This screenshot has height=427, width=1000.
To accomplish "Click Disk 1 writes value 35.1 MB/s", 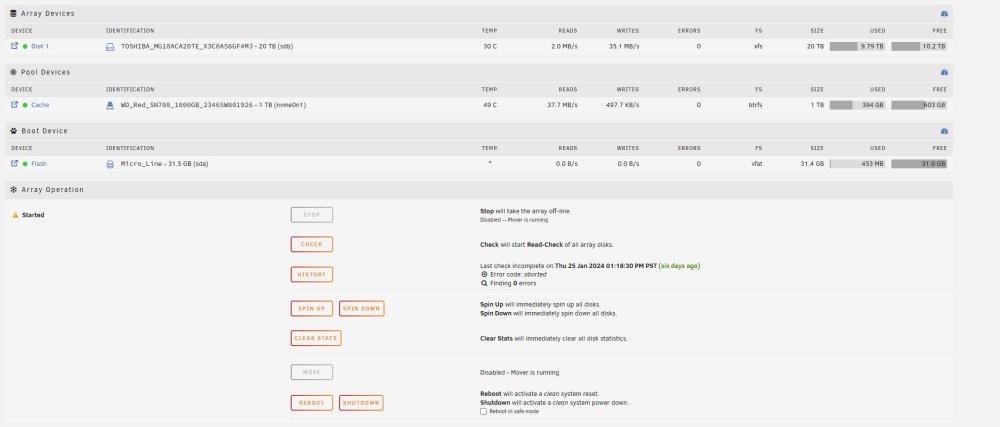I will click(x=624, y=47).
